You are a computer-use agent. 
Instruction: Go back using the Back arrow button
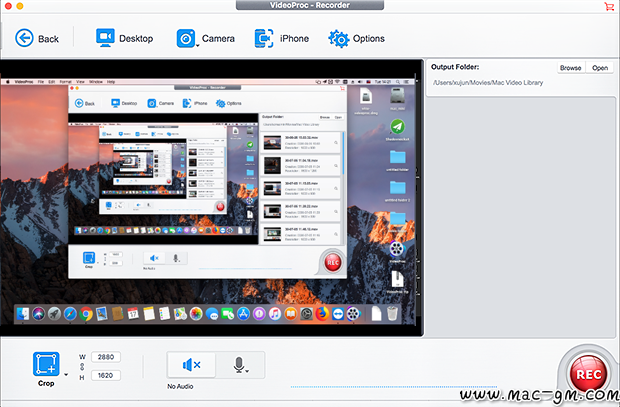(x=37, y=38)
